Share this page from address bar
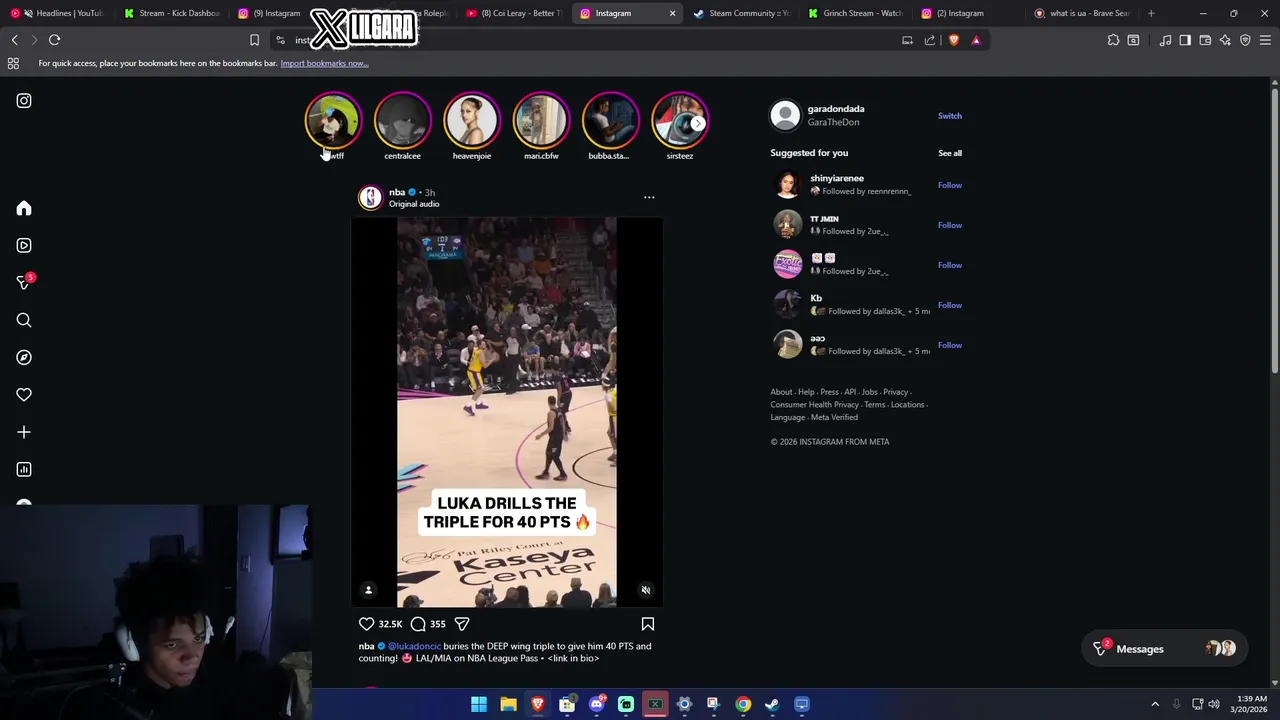 930,40
